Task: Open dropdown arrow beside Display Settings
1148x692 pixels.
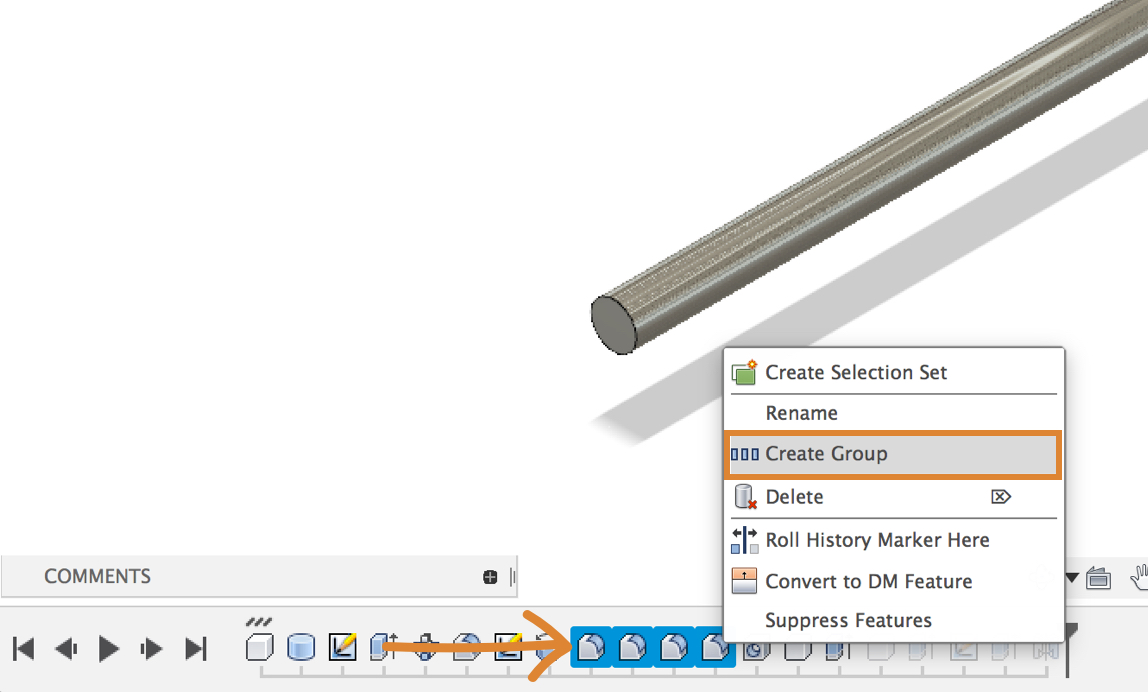Action: [1073, 578]
